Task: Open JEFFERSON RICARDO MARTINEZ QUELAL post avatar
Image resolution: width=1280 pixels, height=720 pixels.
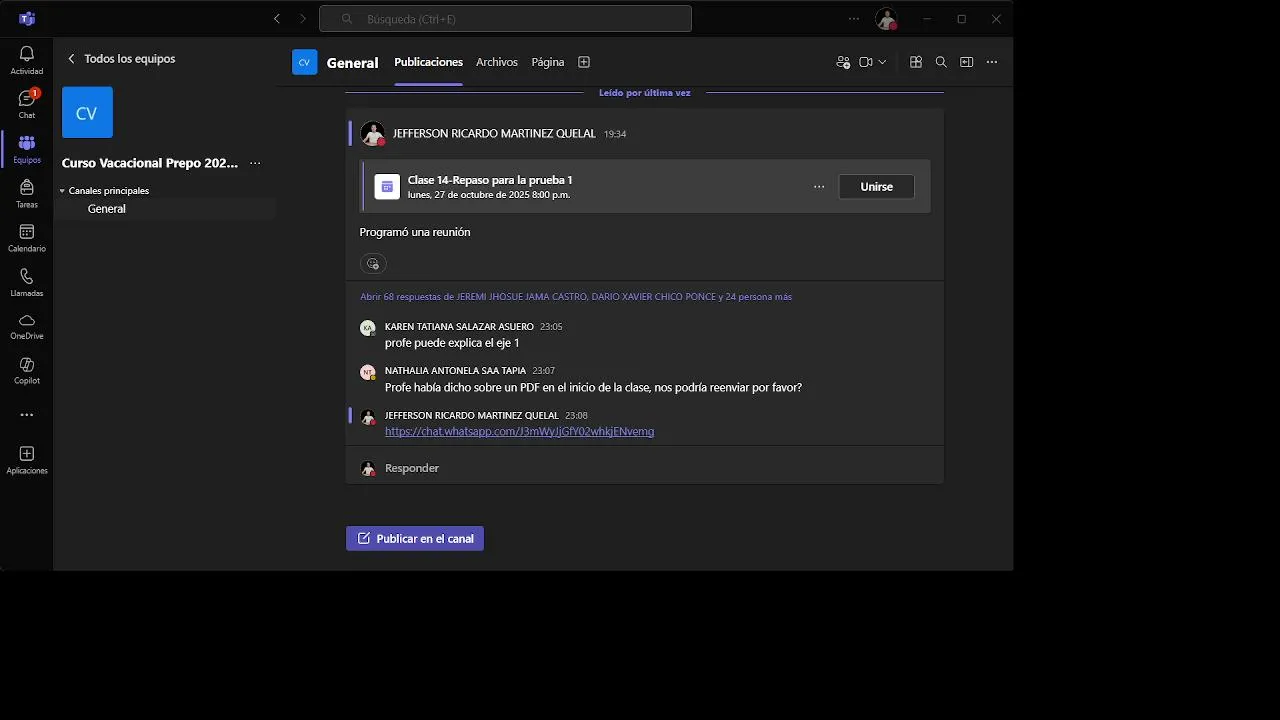Action: click(x=373, y=134)
